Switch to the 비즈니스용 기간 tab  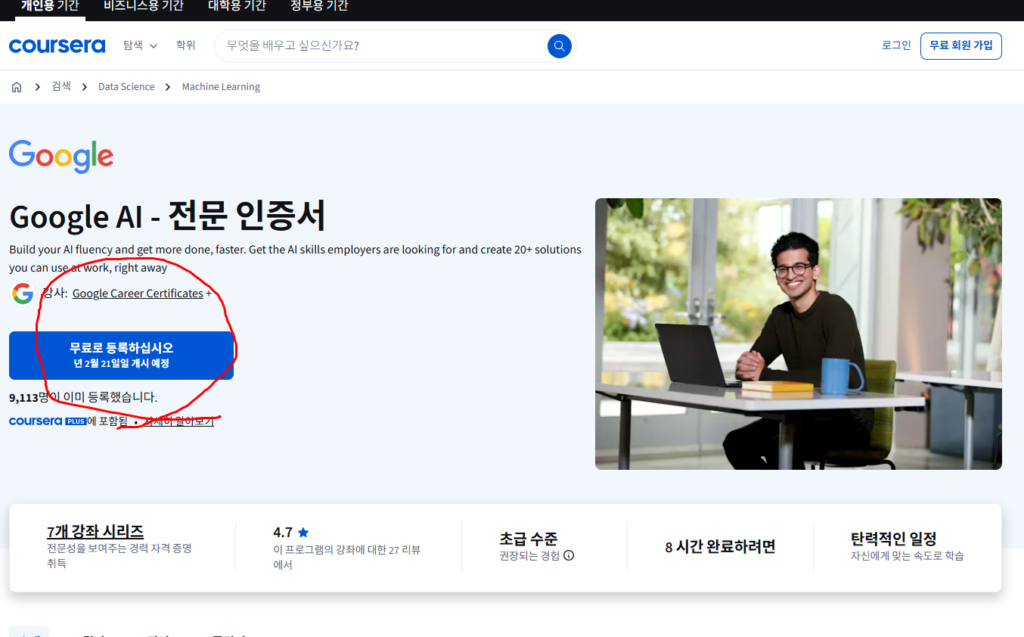pyautogui.click(x=143, y=6)
